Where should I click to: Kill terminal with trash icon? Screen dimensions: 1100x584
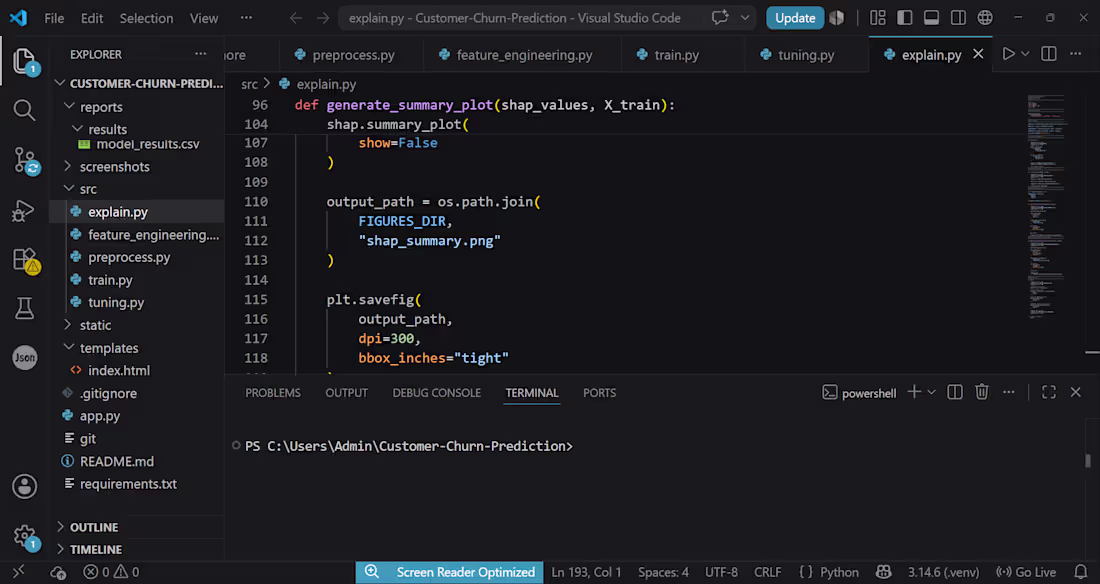(981, 392)
